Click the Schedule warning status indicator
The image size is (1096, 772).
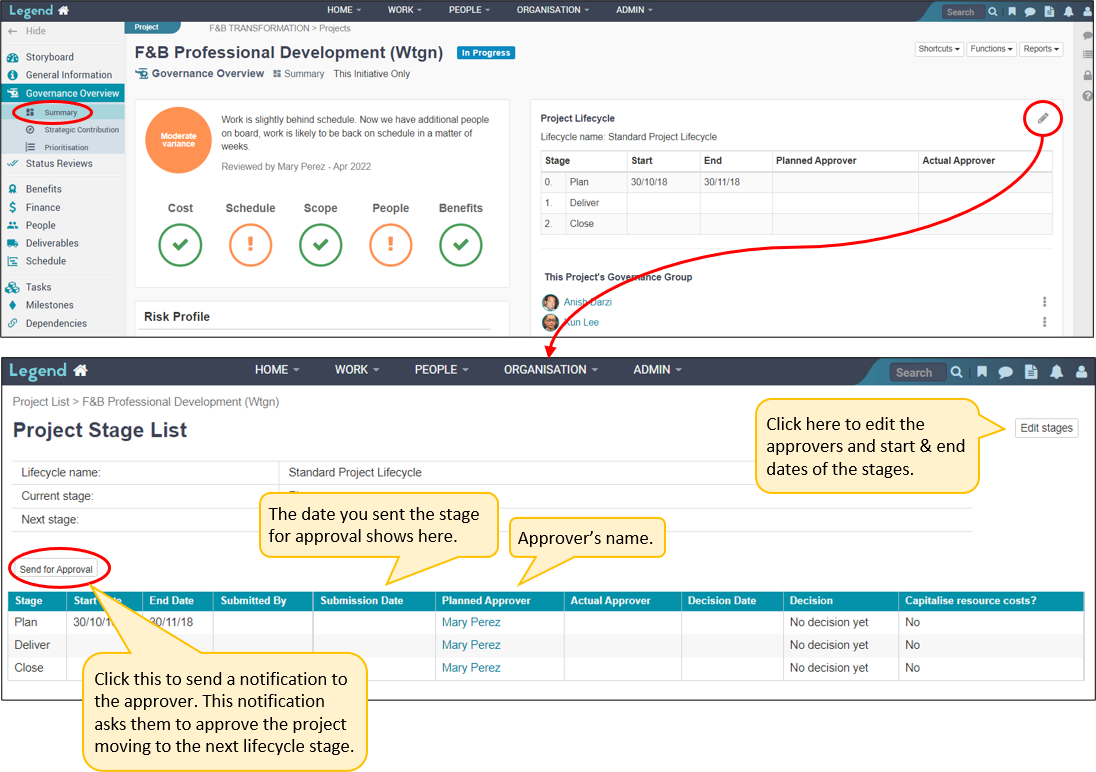pyautogui.click(x=250, y=245)
